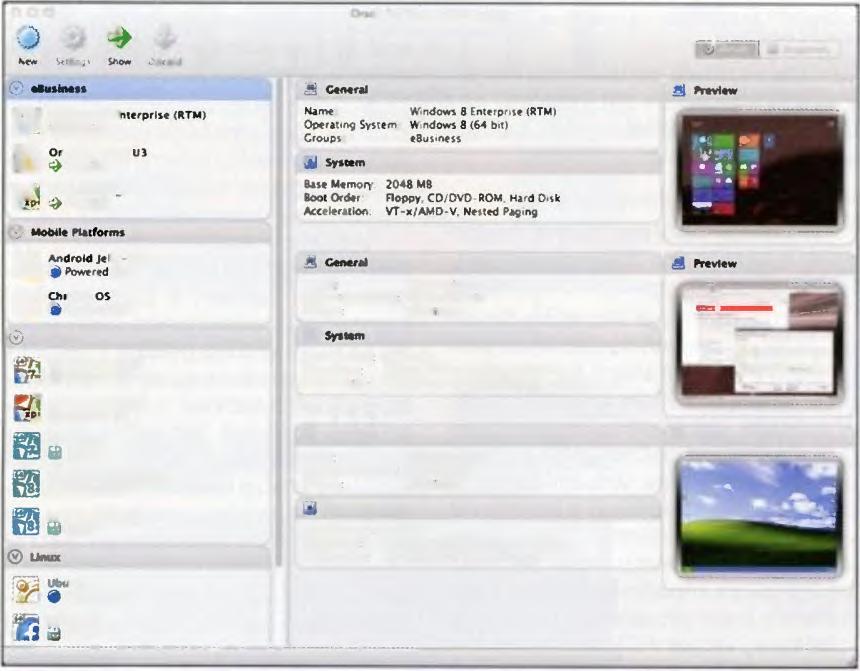Screen dimensions: 860x671
Task: Click the red XP icon below Windows 7 icon
Action: 27,408
